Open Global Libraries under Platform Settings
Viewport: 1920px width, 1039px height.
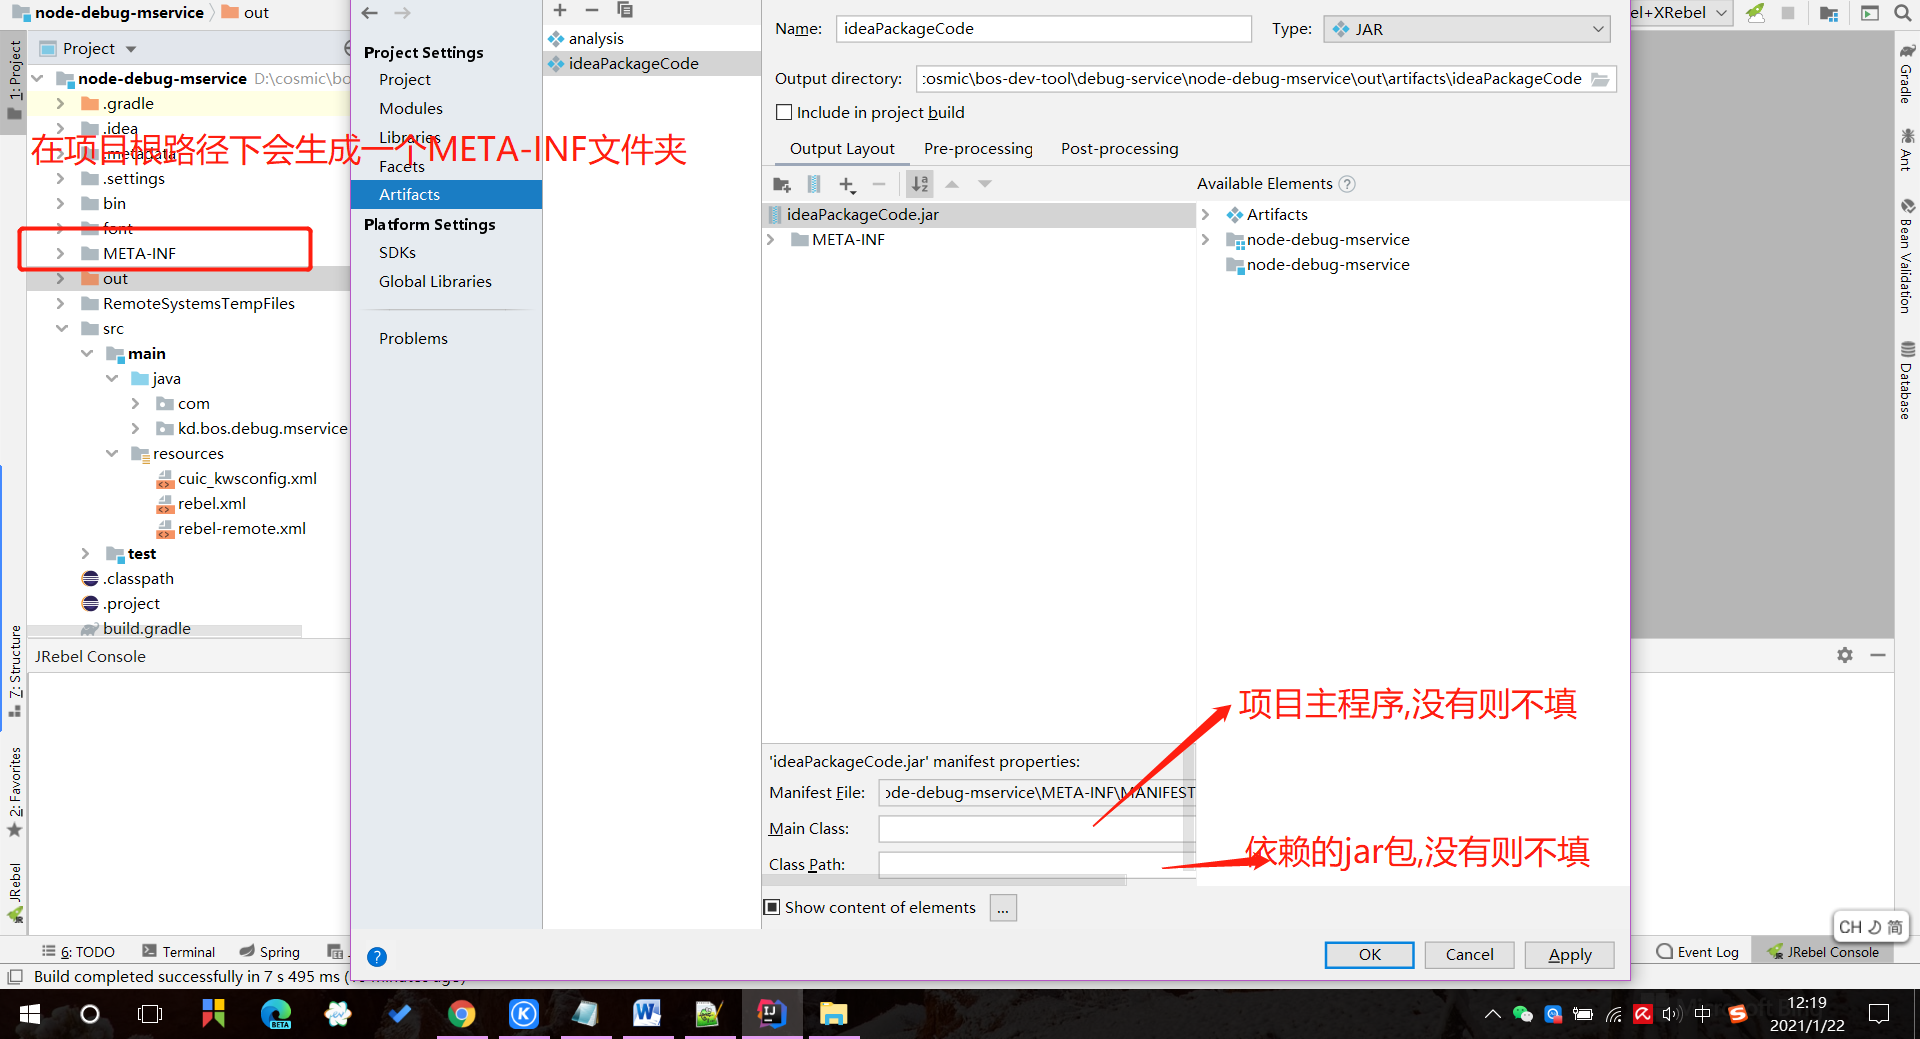click(x=435, y=281)
